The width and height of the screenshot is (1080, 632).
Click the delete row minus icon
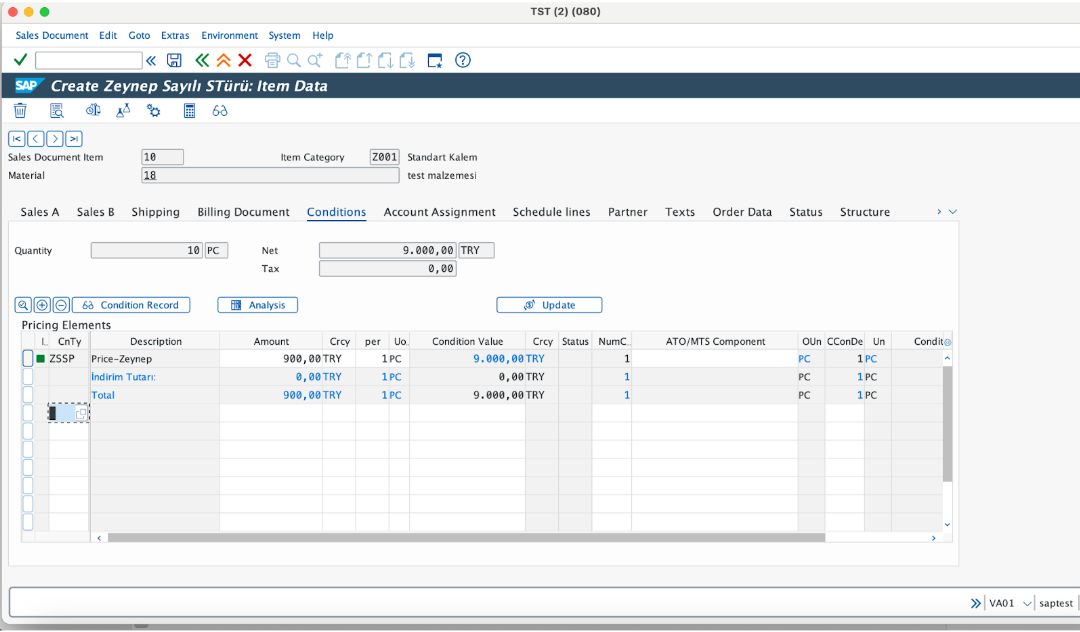61,305
